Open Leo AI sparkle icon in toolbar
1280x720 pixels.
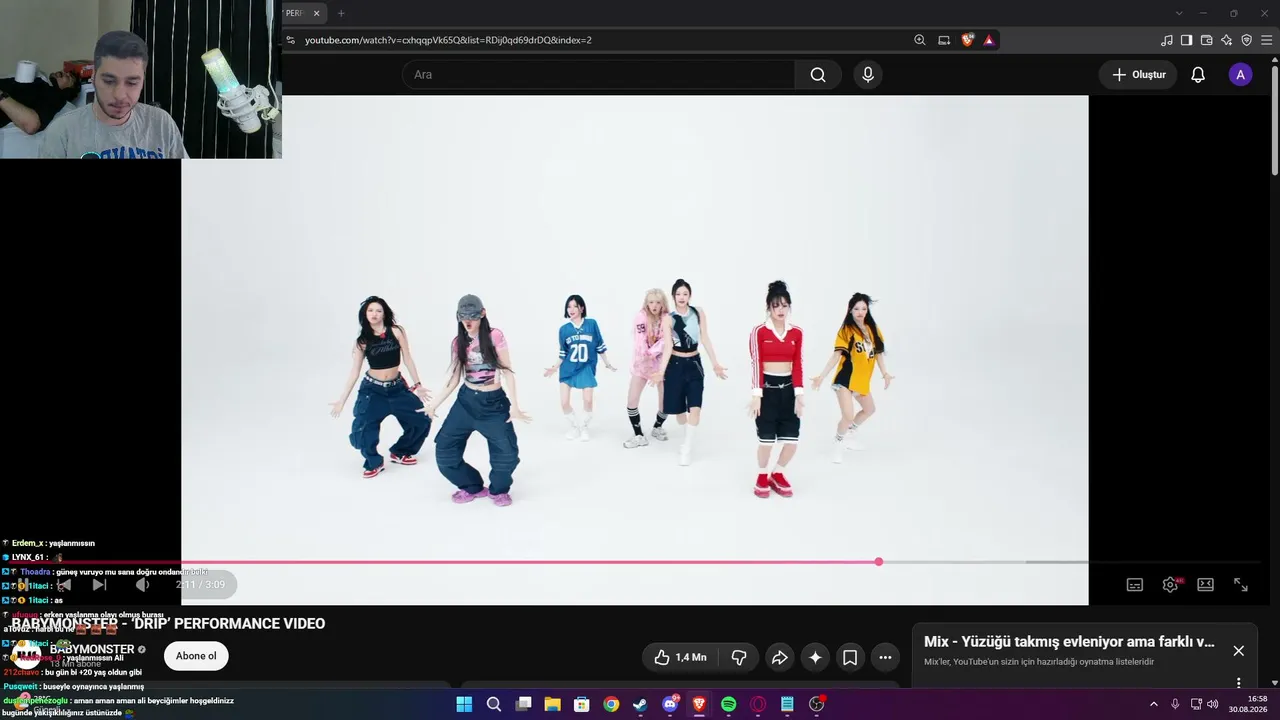click(x=1226, y=40)
